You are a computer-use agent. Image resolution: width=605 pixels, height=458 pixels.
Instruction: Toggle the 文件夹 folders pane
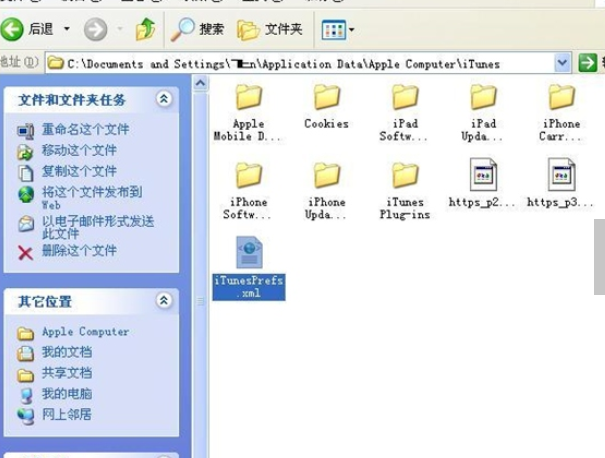[x=270, y=29]
